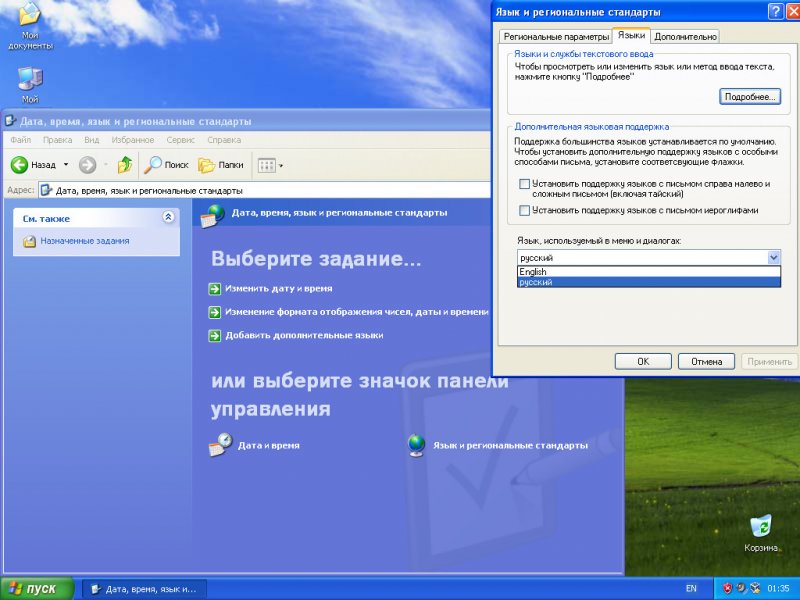This screenshot has height=600, width=800.
Task: Open the Сервис menu
Action: point(180,140)
